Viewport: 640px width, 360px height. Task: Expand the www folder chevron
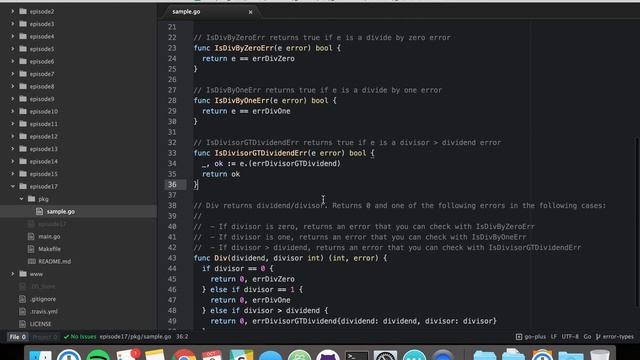[x=13, y=274]
